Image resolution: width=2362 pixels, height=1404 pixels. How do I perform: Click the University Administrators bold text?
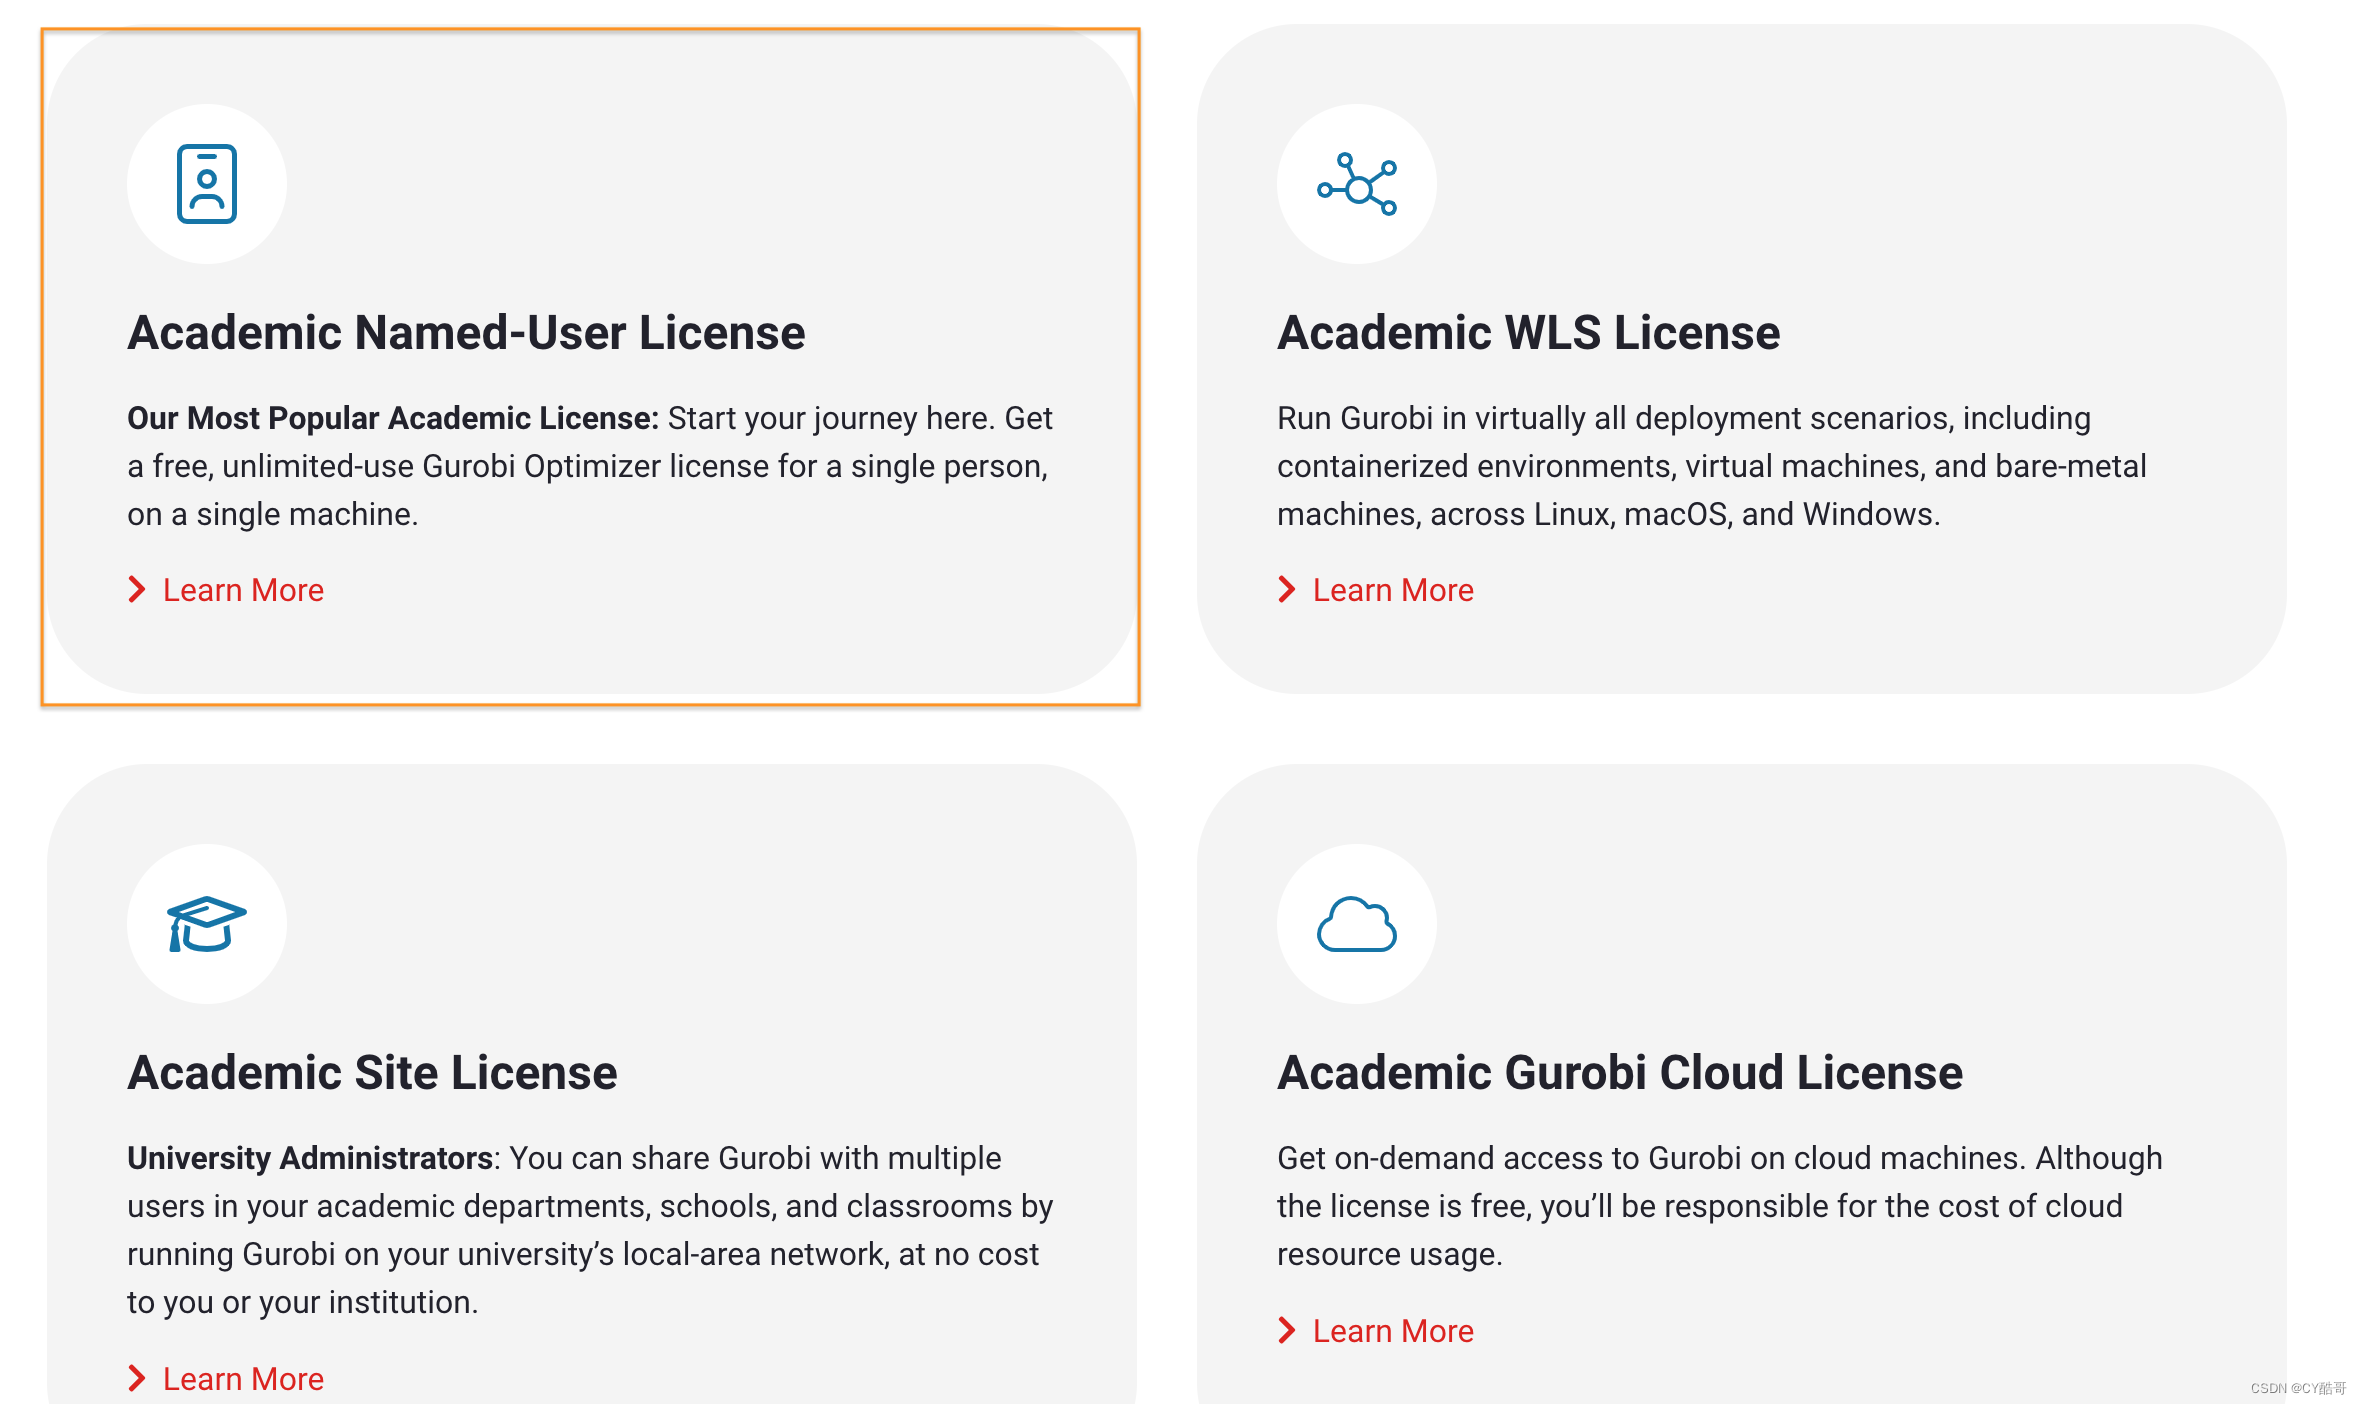point(310,1158)
